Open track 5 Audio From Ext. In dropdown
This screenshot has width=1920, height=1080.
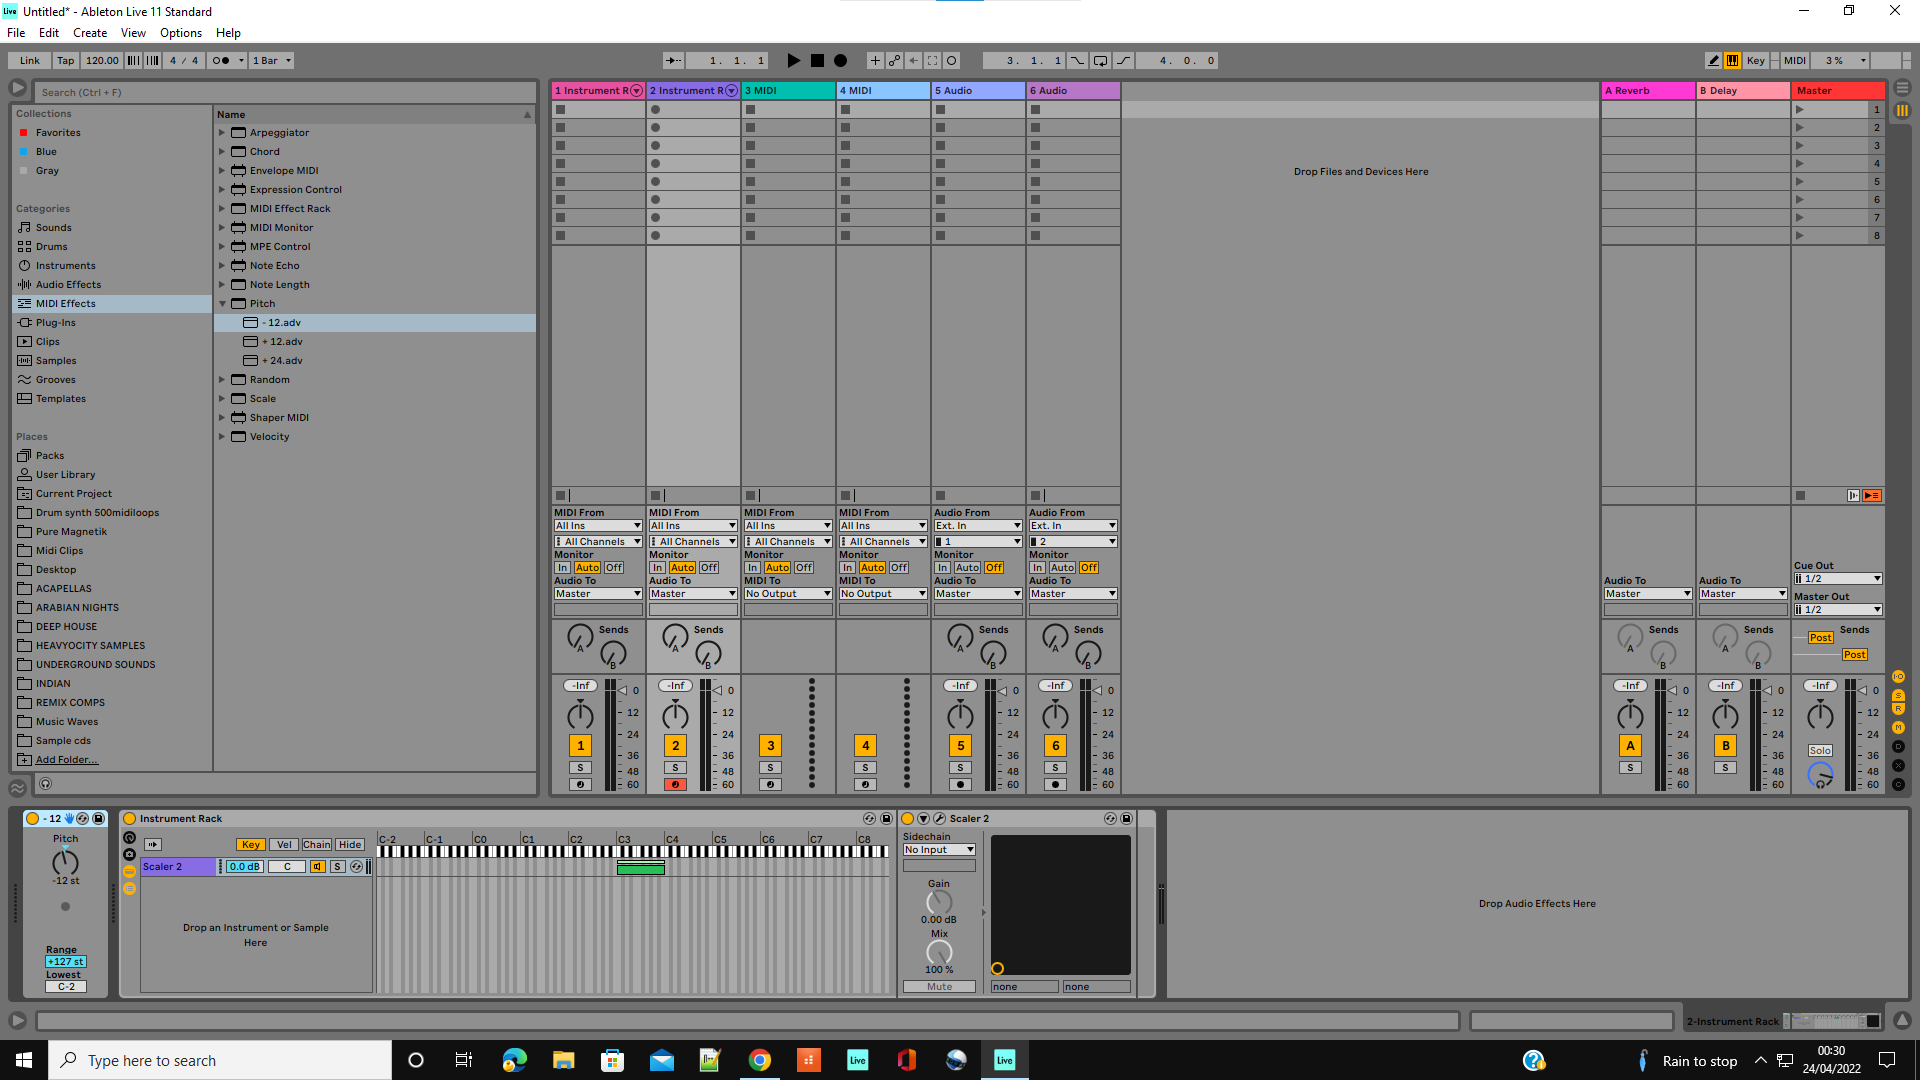click(978, 526)
